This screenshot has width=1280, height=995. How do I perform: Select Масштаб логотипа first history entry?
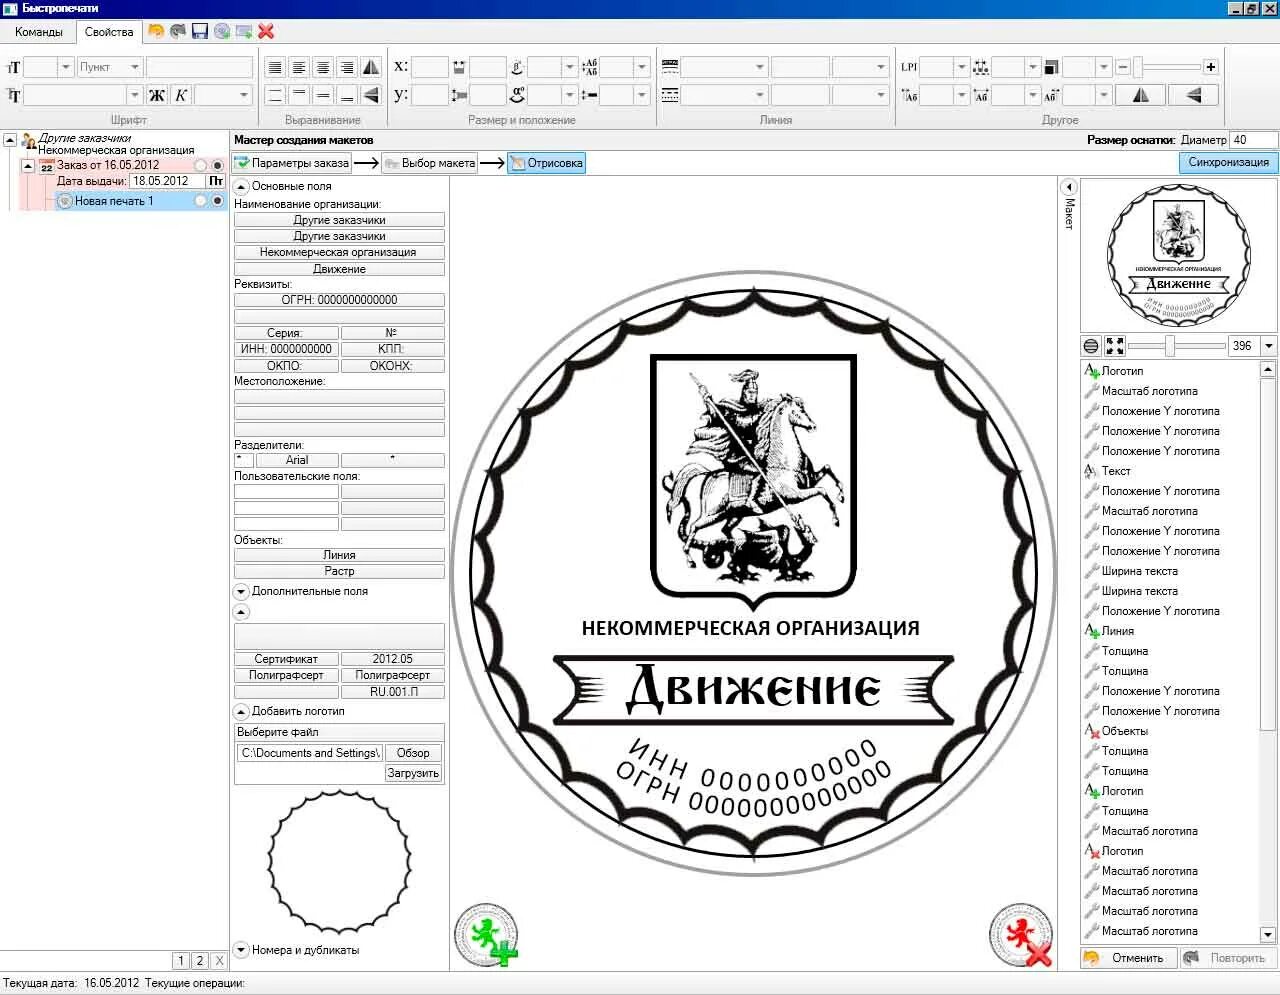pos(1149,391)
